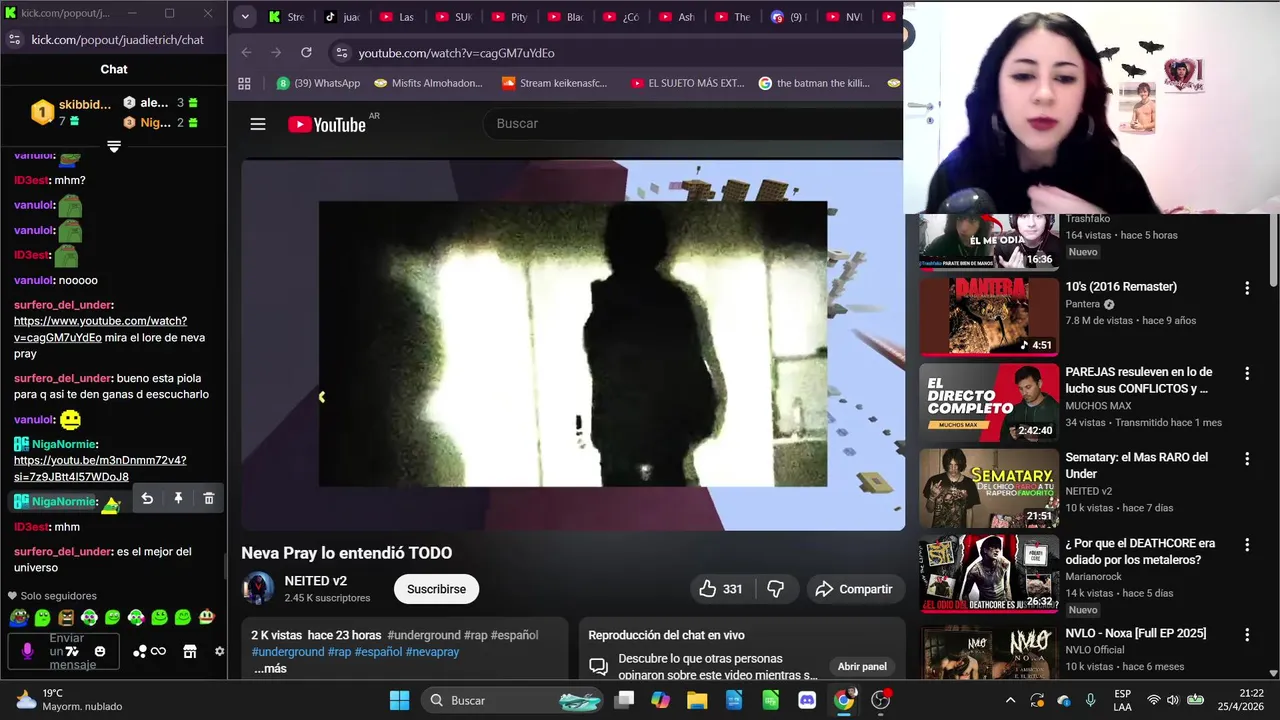
Task: Pin NigaNormie's chat message
Action: pos(178,498)
